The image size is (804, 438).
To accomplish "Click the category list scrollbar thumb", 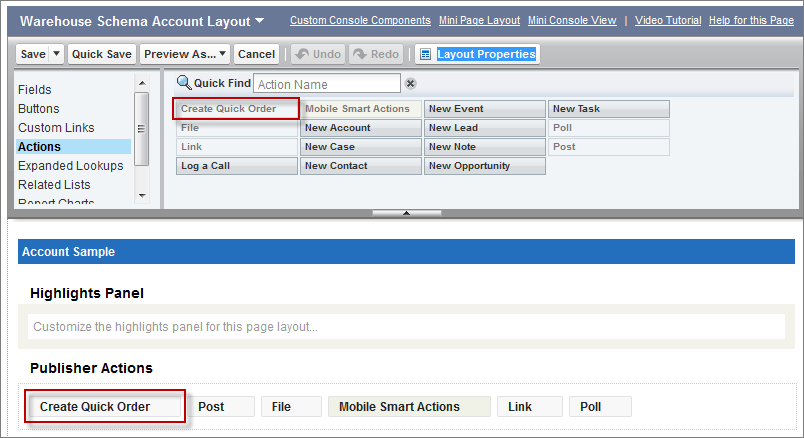I will (x=142, y=129).
